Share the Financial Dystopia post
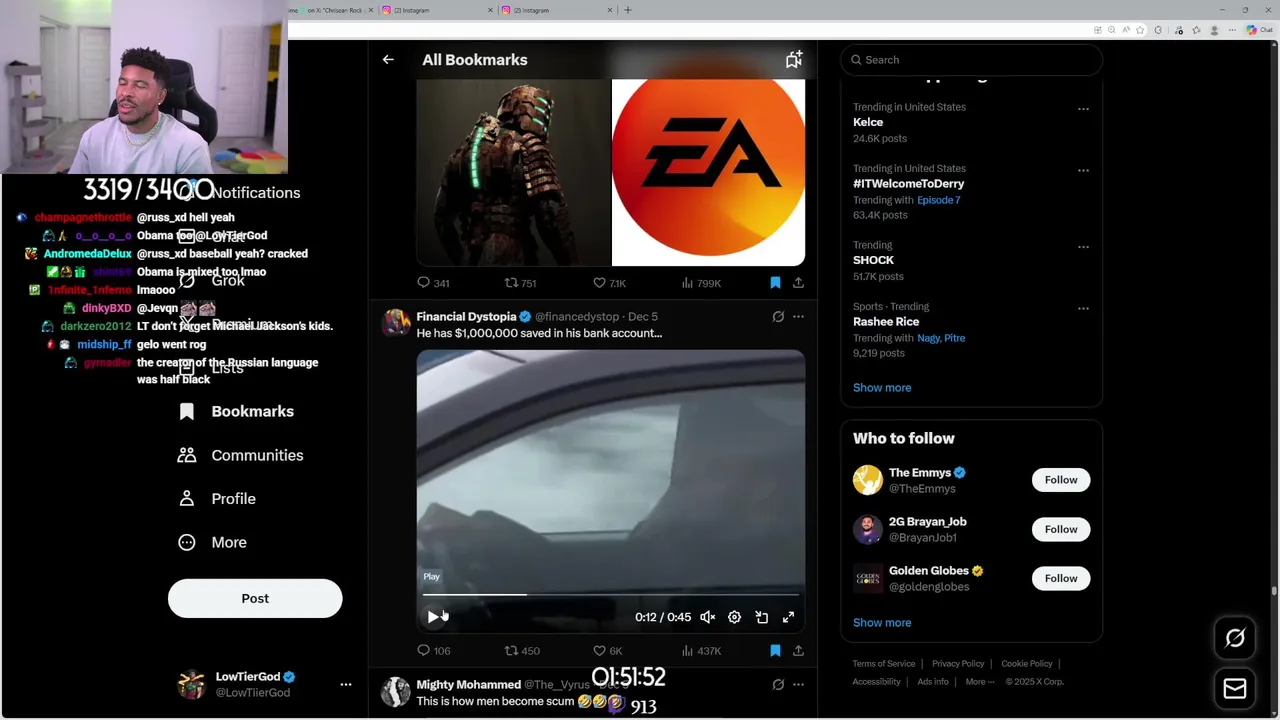1280x720 pixels. [x=798, y=651]
